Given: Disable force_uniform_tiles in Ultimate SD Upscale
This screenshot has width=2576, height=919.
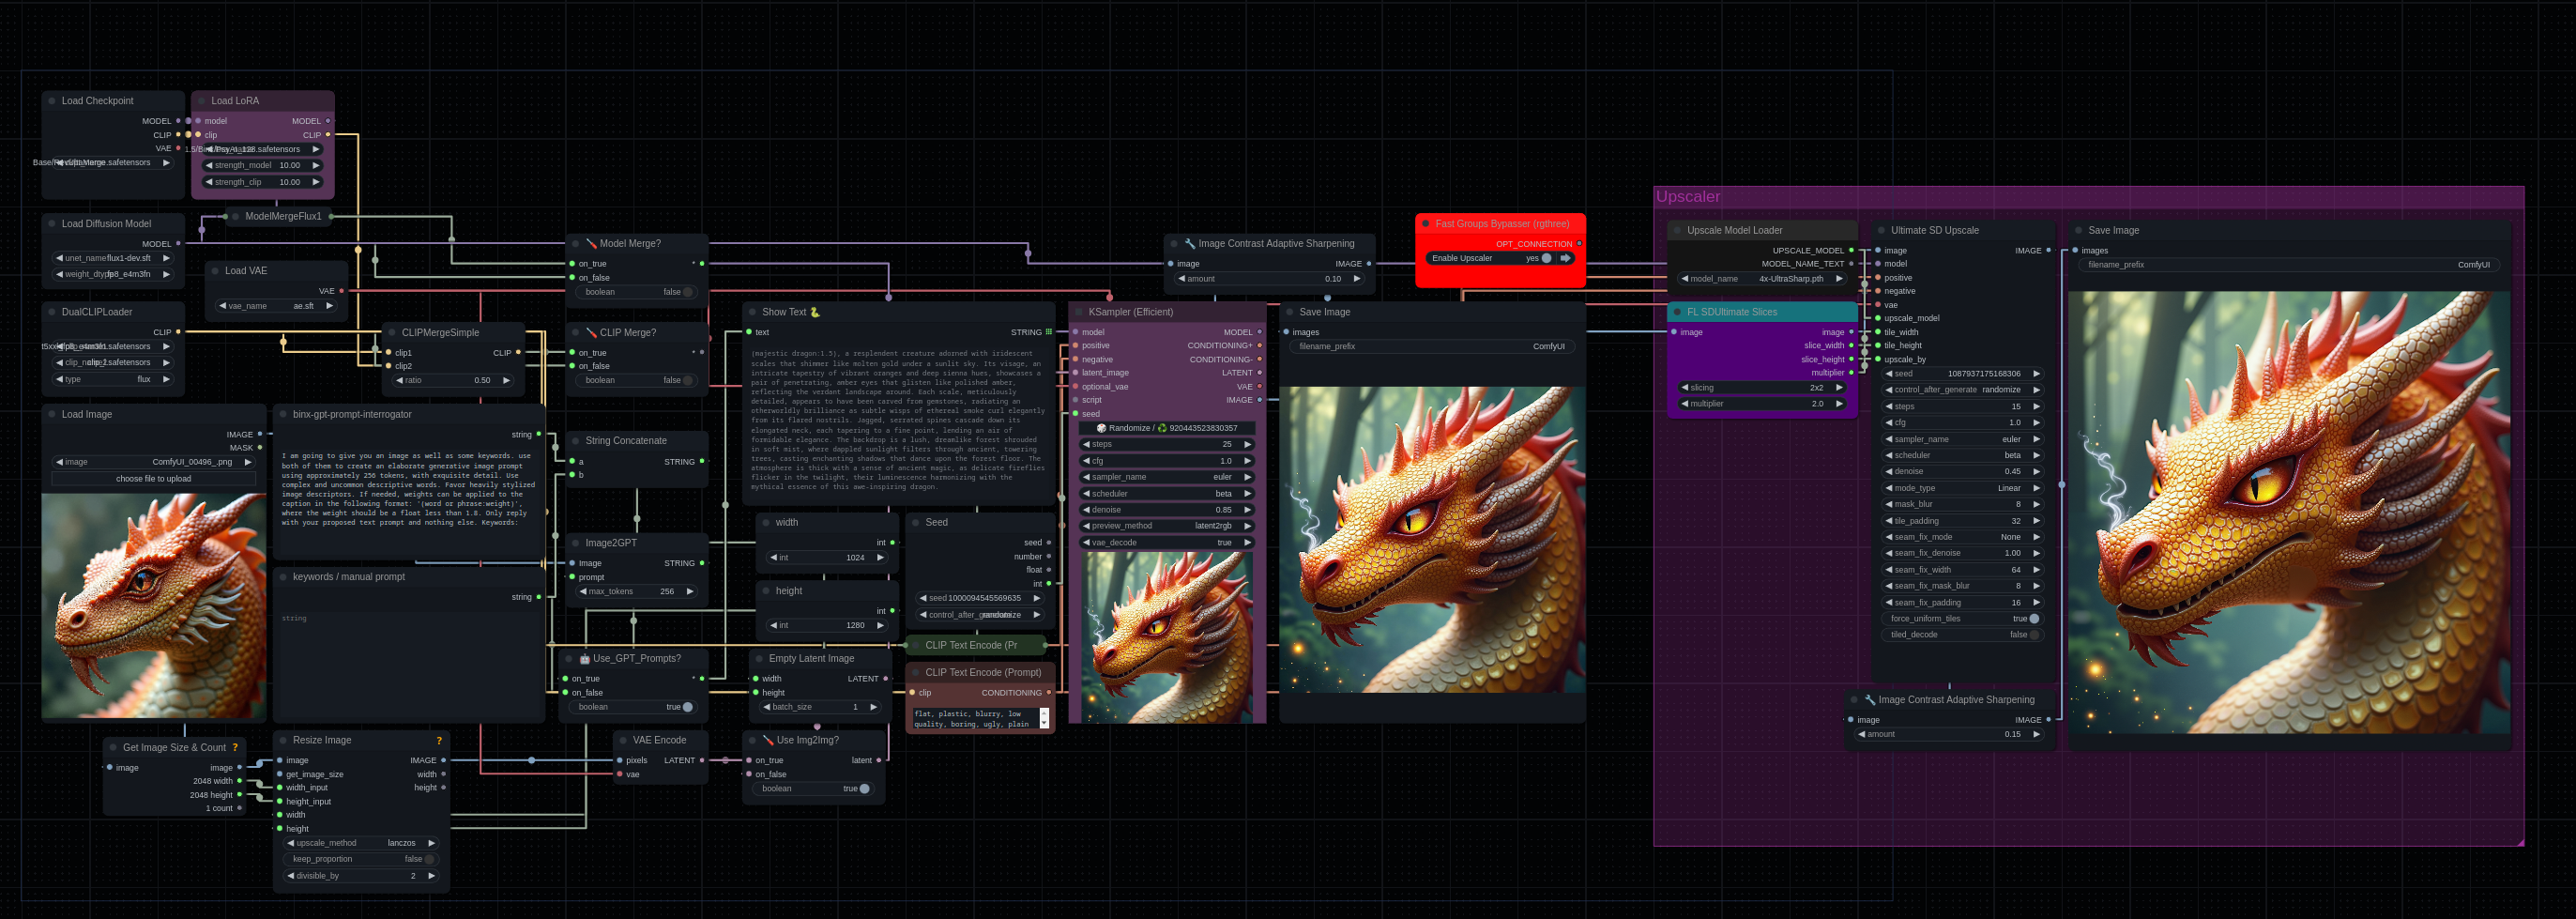Looking at the screenshot, I should [x=2033, y=619].
